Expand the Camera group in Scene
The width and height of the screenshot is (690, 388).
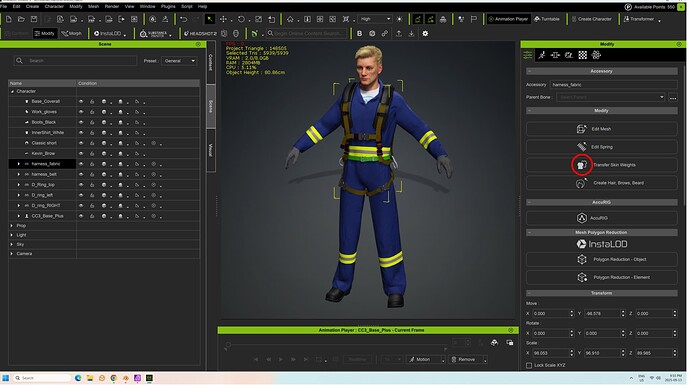[x=12, y=254]
